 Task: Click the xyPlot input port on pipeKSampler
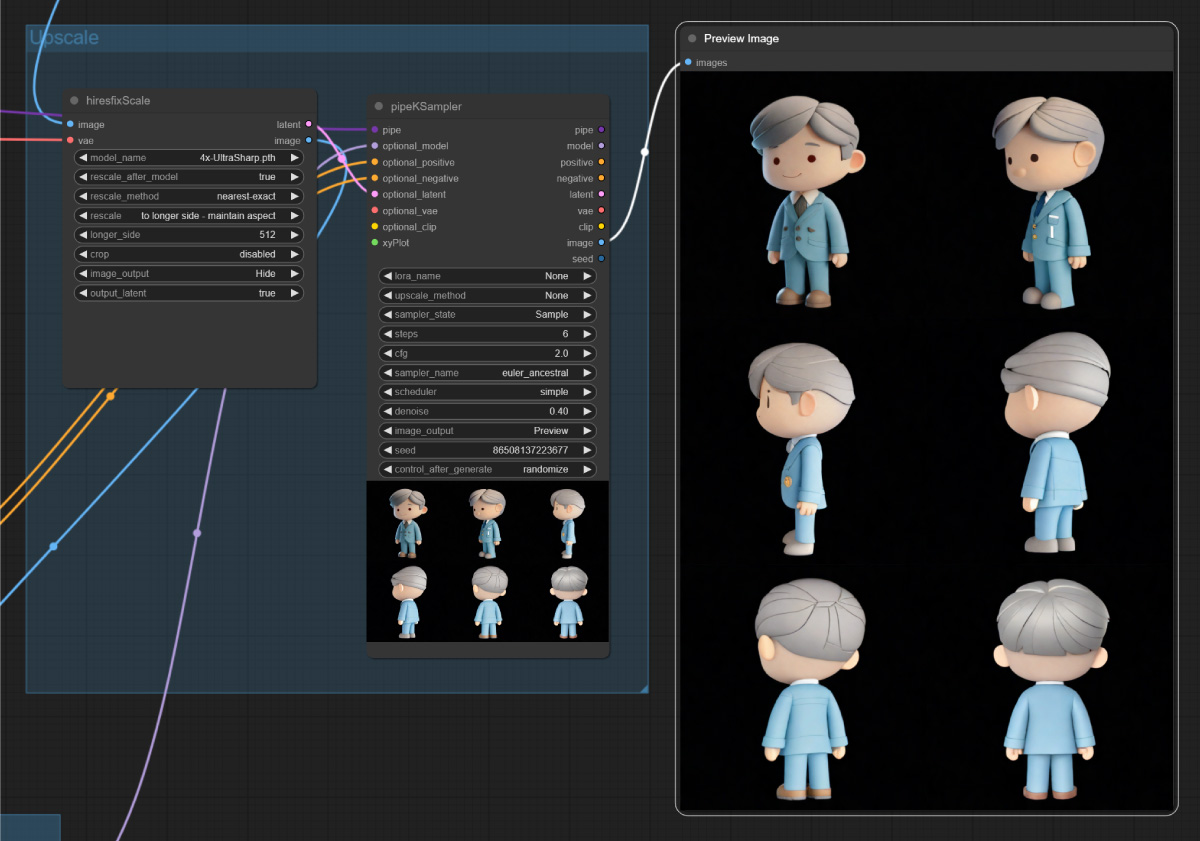tap(375, 243)
